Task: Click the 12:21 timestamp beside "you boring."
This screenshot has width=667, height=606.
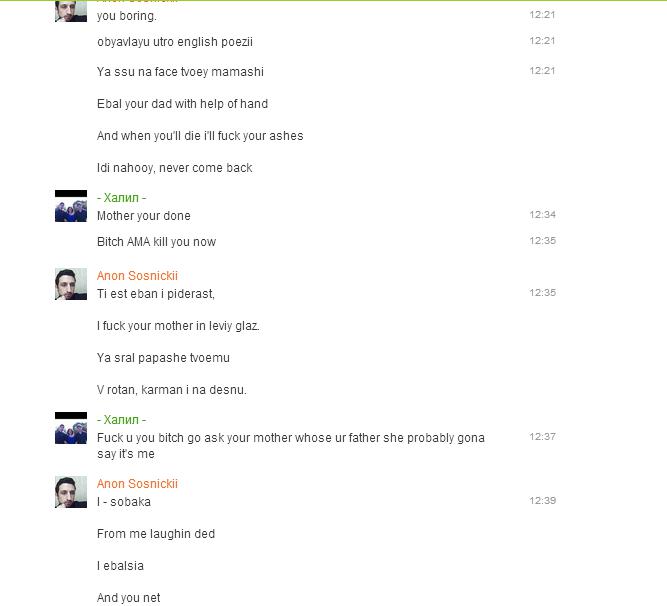Action: tap(542, 15)
